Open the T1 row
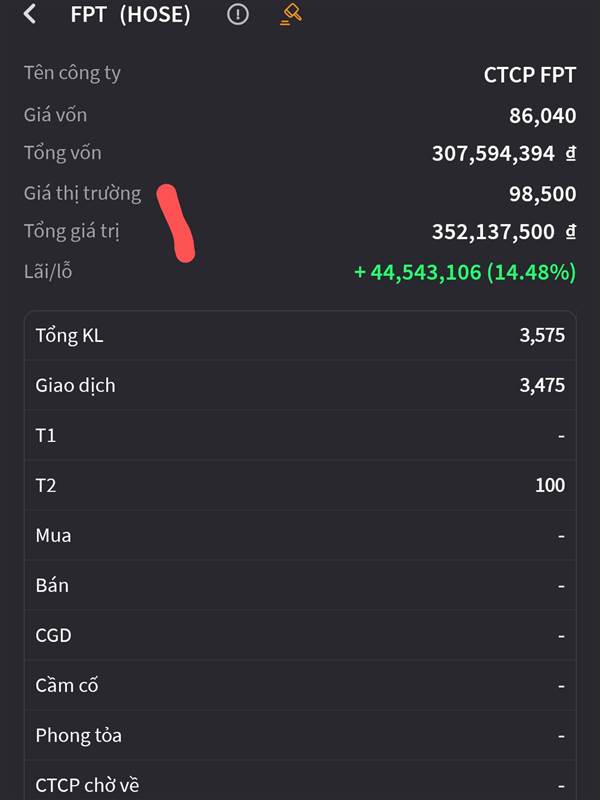This screenshot has height=800, width=600. (300, 435)
